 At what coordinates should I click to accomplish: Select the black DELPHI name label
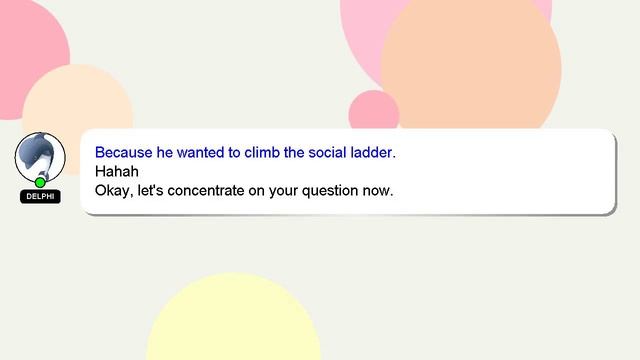40,196
